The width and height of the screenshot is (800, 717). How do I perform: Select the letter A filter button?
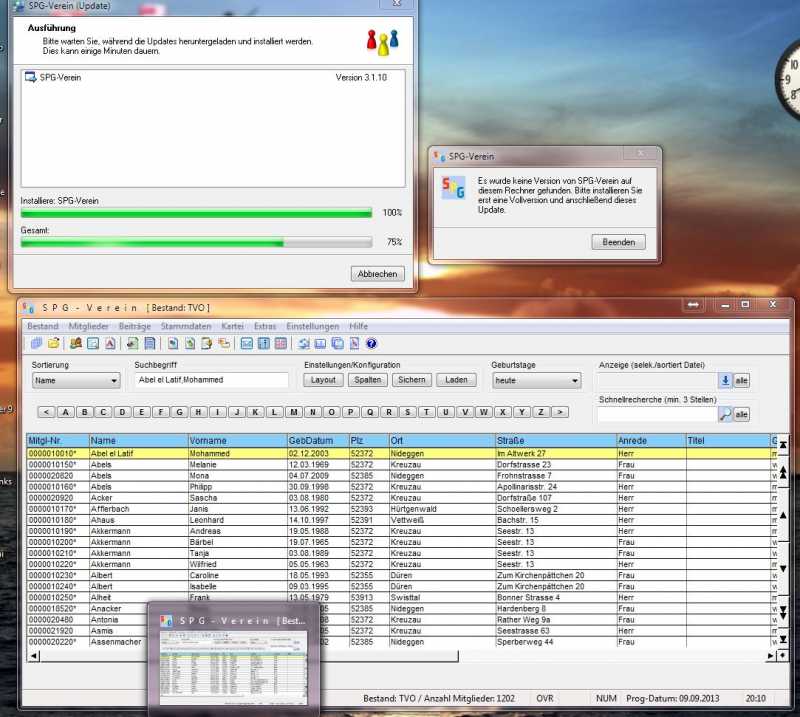[x=65, y=412]
